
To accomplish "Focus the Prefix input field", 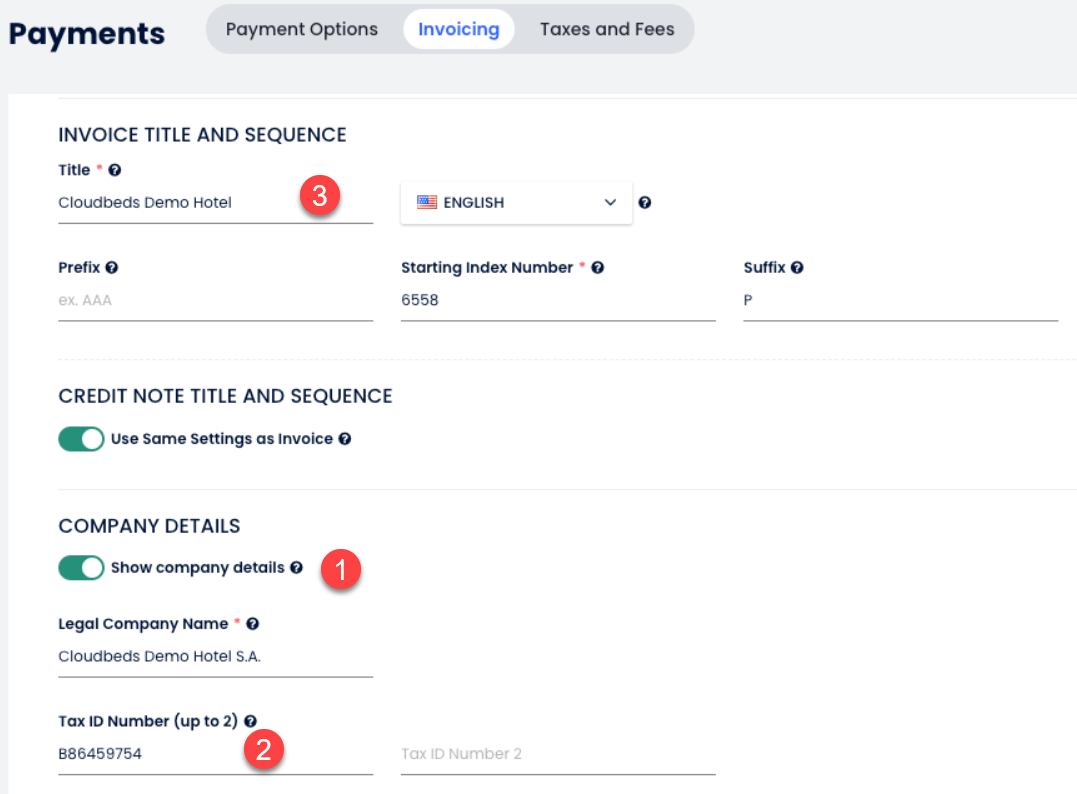I will (x=215, y=300).
